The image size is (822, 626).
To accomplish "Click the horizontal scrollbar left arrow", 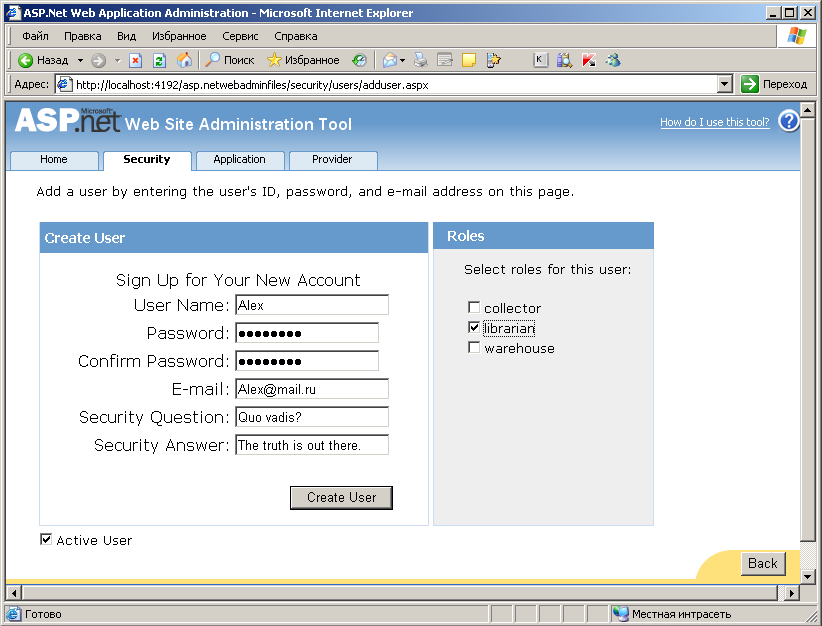I will point(14,593).
